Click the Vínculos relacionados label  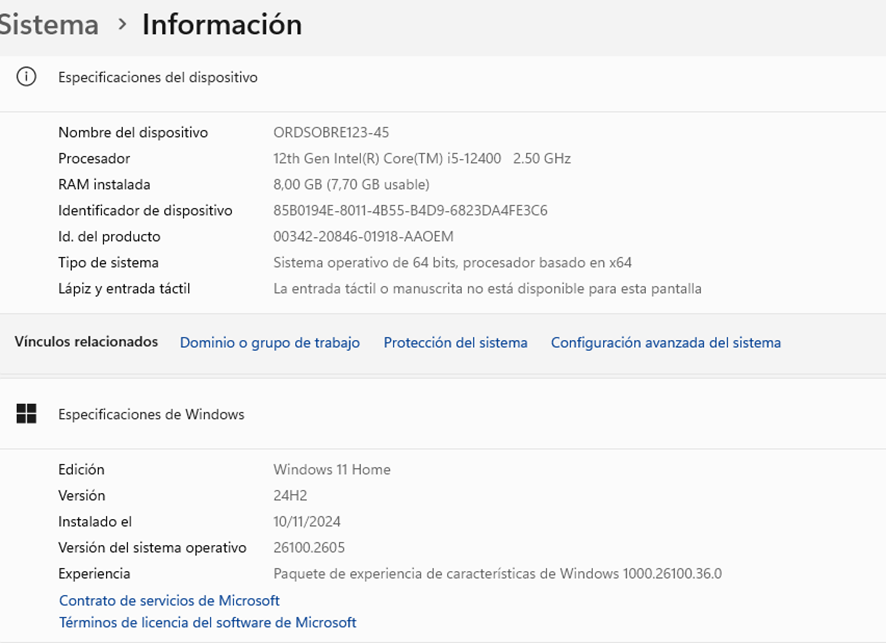point(86,341)
